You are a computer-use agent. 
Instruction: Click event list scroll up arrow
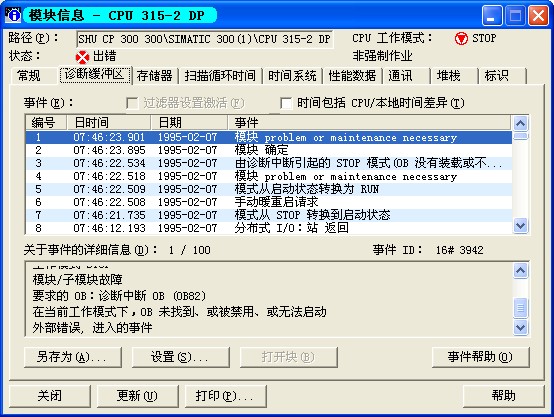pyautogui.click(x=520, y=123)
